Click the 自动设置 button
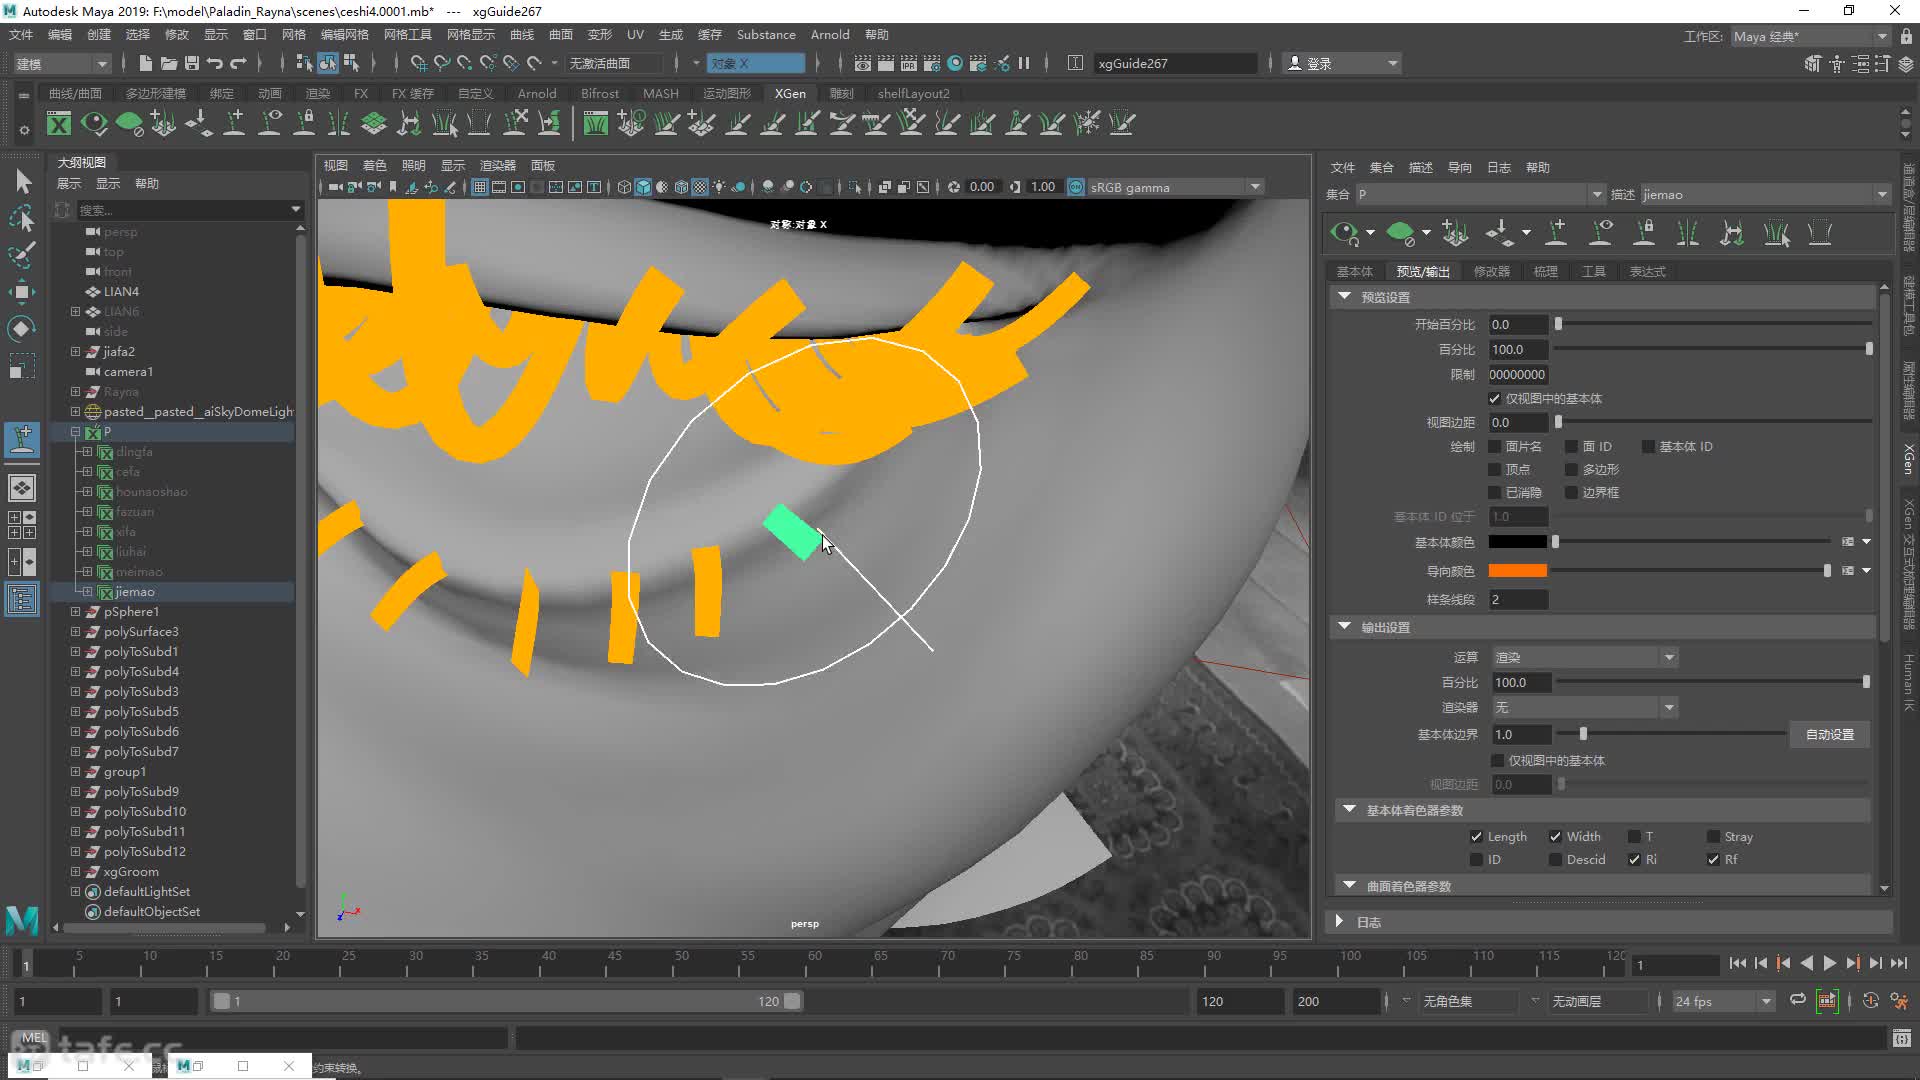This screenshot has height=1080, width=1920. point(1830,735)
